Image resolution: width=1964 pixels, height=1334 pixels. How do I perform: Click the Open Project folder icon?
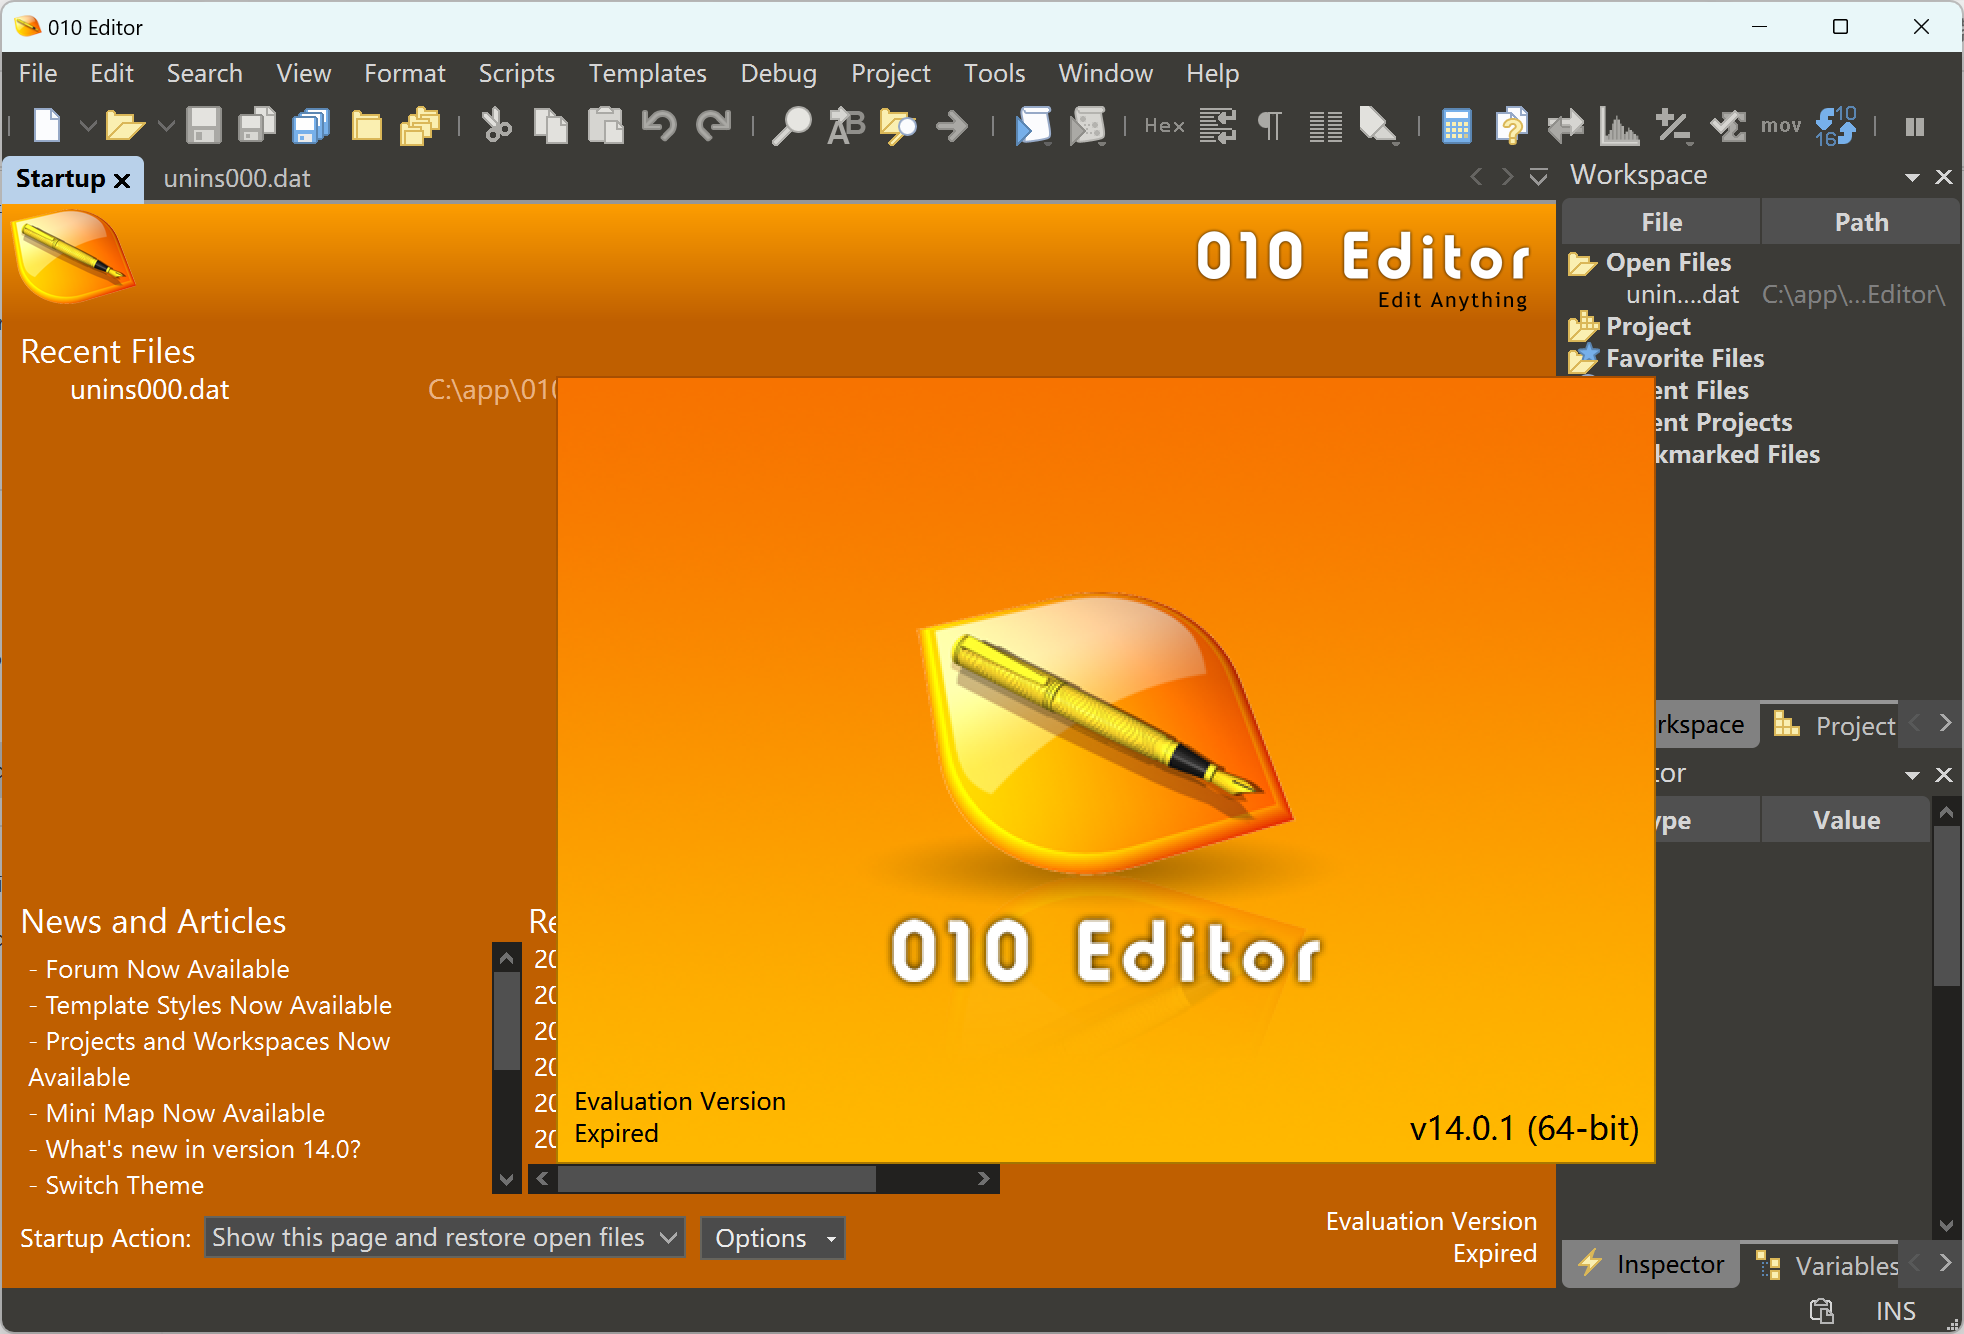366,126
